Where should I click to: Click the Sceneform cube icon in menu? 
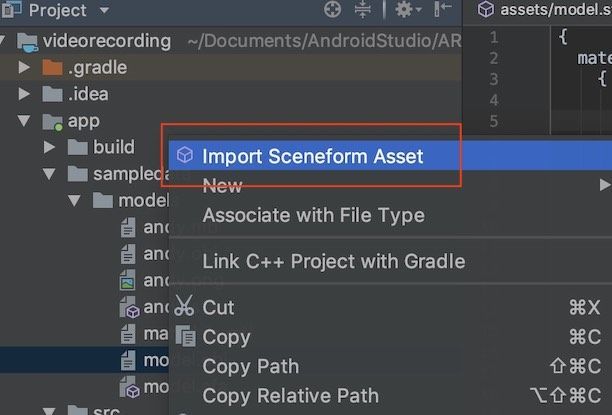point(184,156)
